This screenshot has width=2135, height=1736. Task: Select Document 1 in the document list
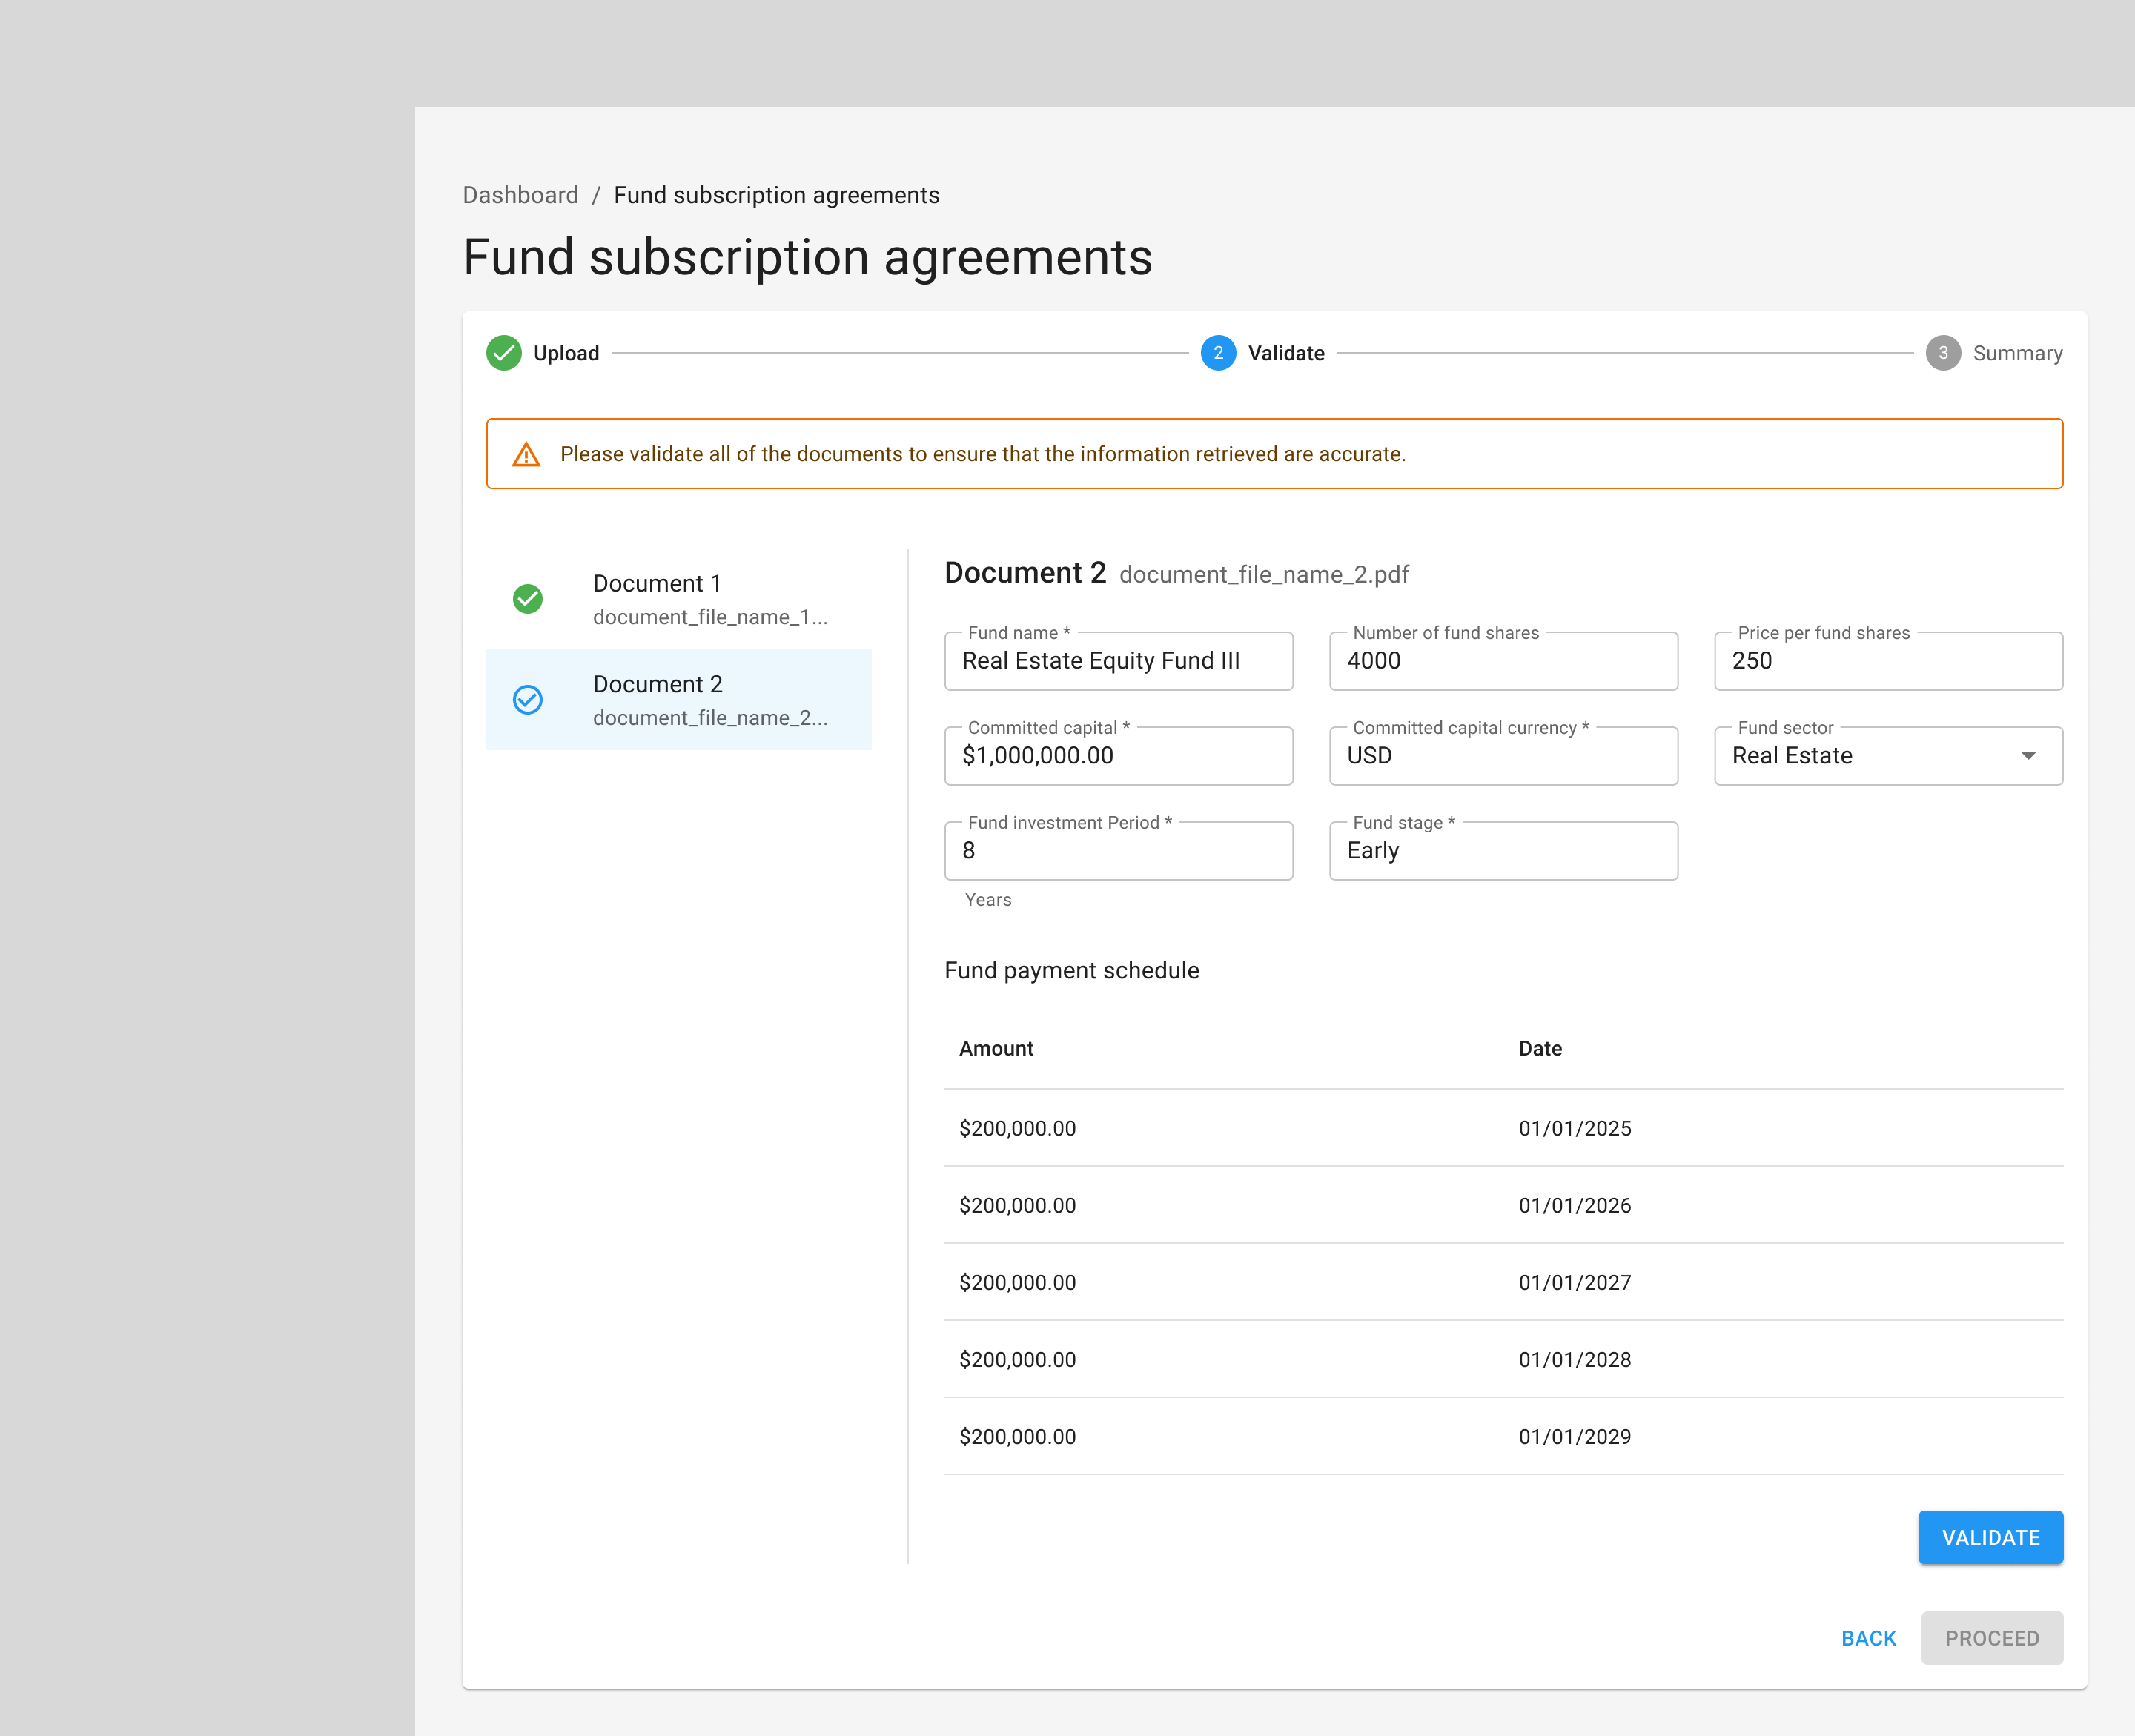pos(679,599)
